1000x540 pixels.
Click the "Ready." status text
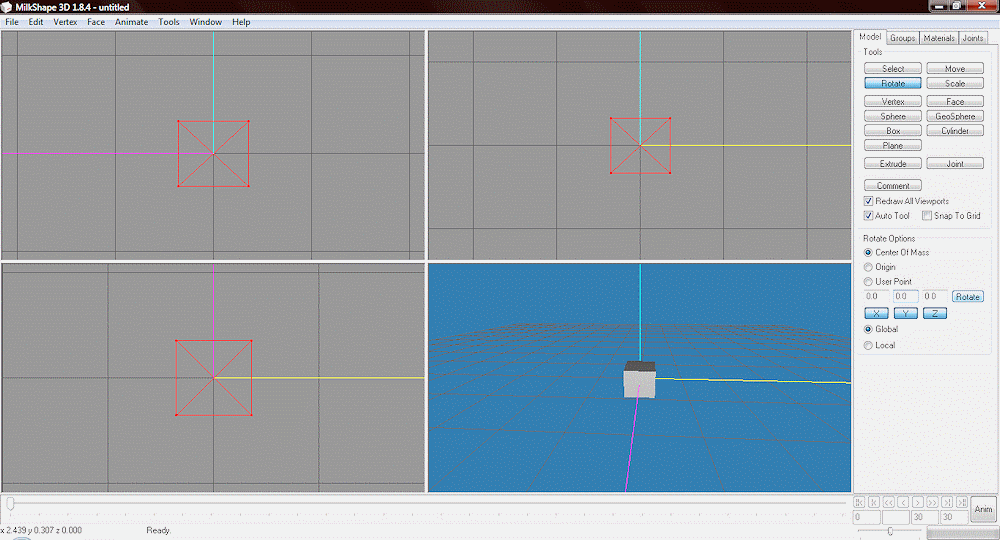(158, 530)
